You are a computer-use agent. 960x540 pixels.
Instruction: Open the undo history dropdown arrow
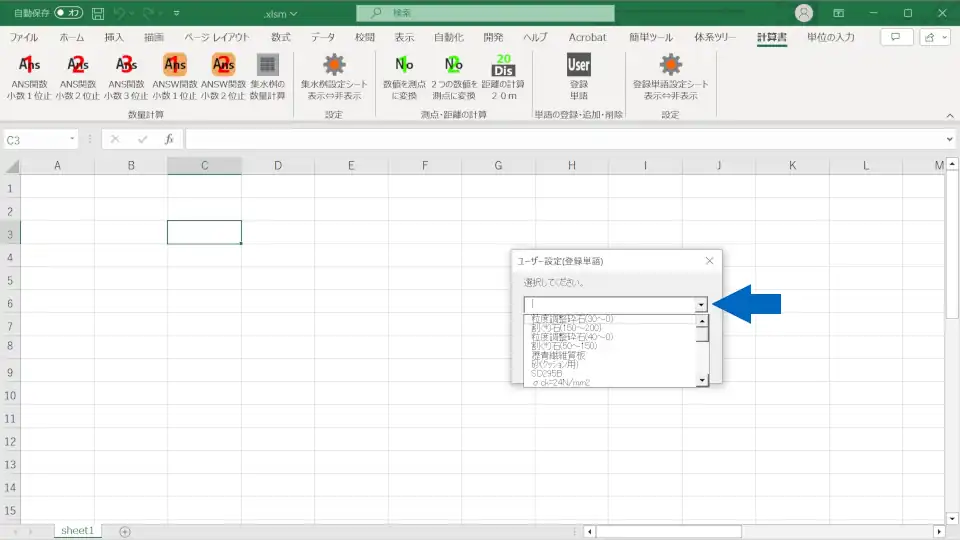pos(131,13)
